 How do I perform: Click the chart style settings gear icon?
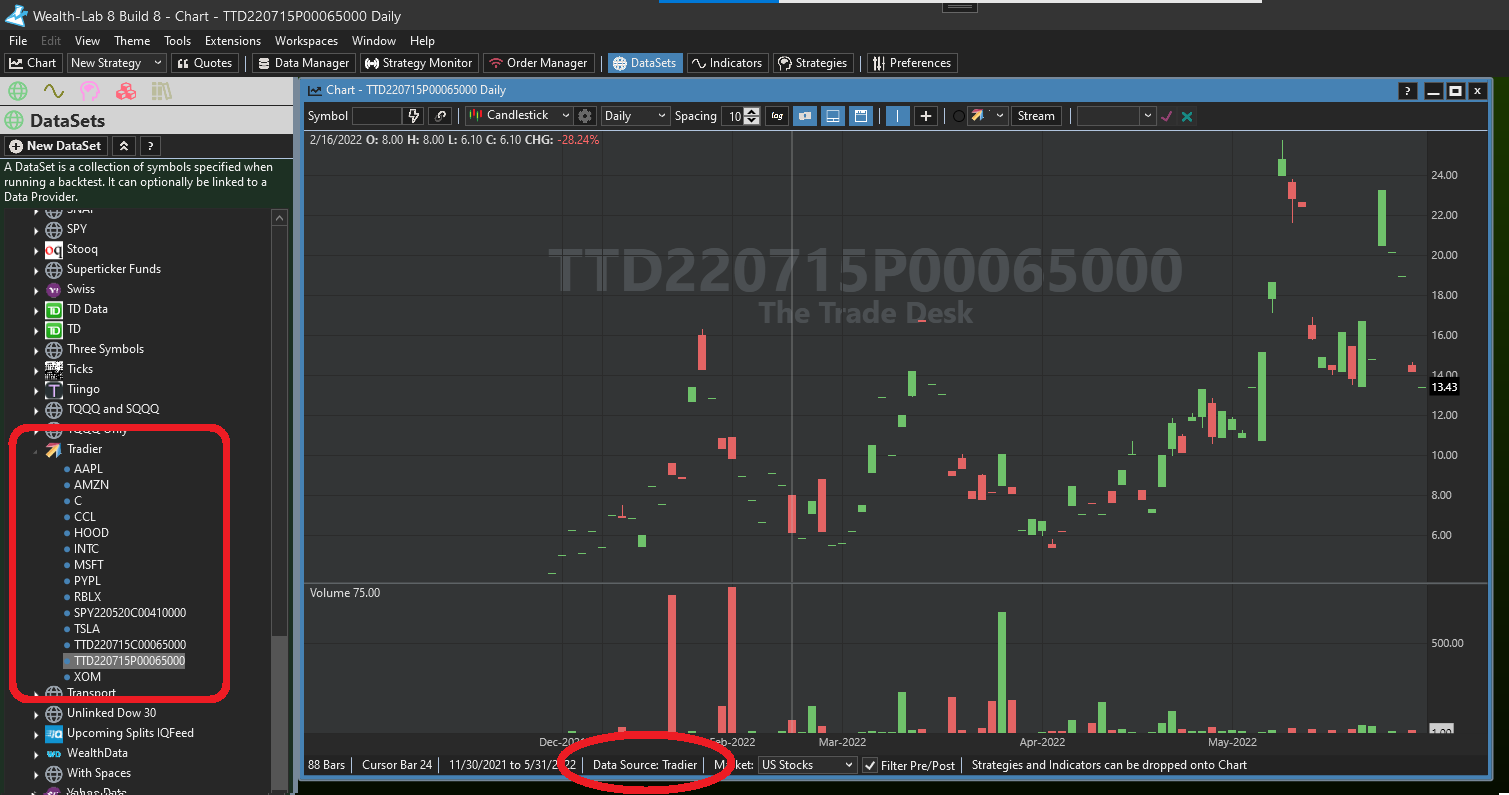click(x=586, y=116)
